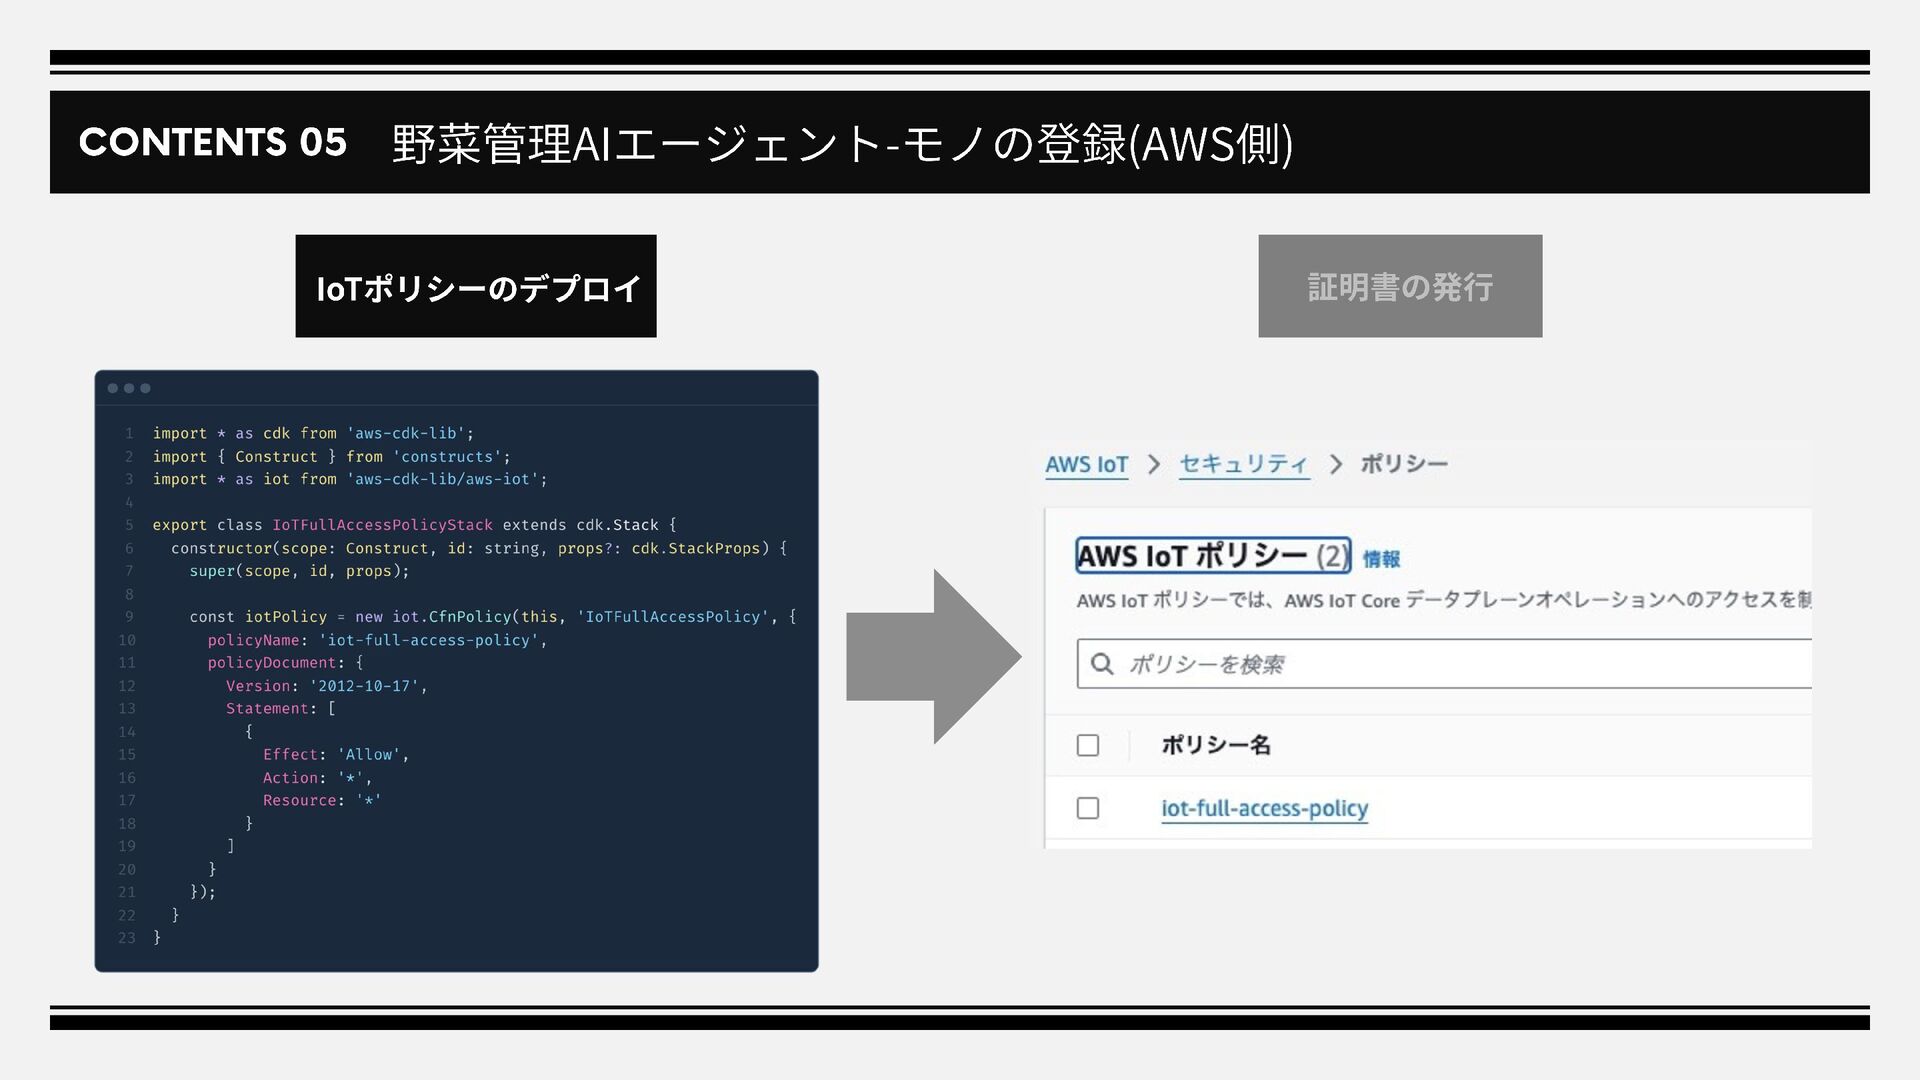
Task: Click the search magnifier icon
Action: pos(1102,664)
